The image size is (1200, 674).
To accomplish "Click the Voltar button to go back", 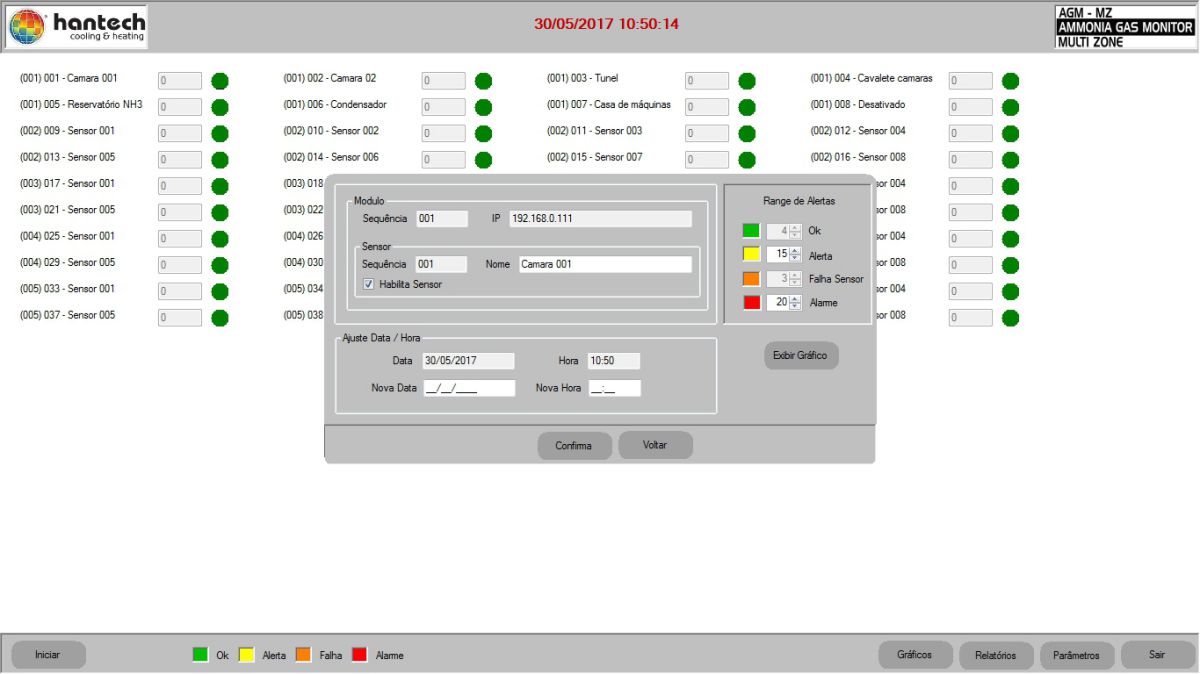I will (655, 445).
